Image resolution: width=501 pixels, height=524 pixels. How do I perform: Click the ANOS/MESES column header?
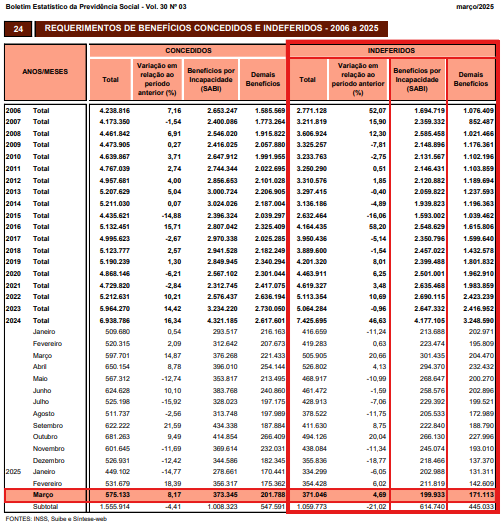tap(45, 72)
